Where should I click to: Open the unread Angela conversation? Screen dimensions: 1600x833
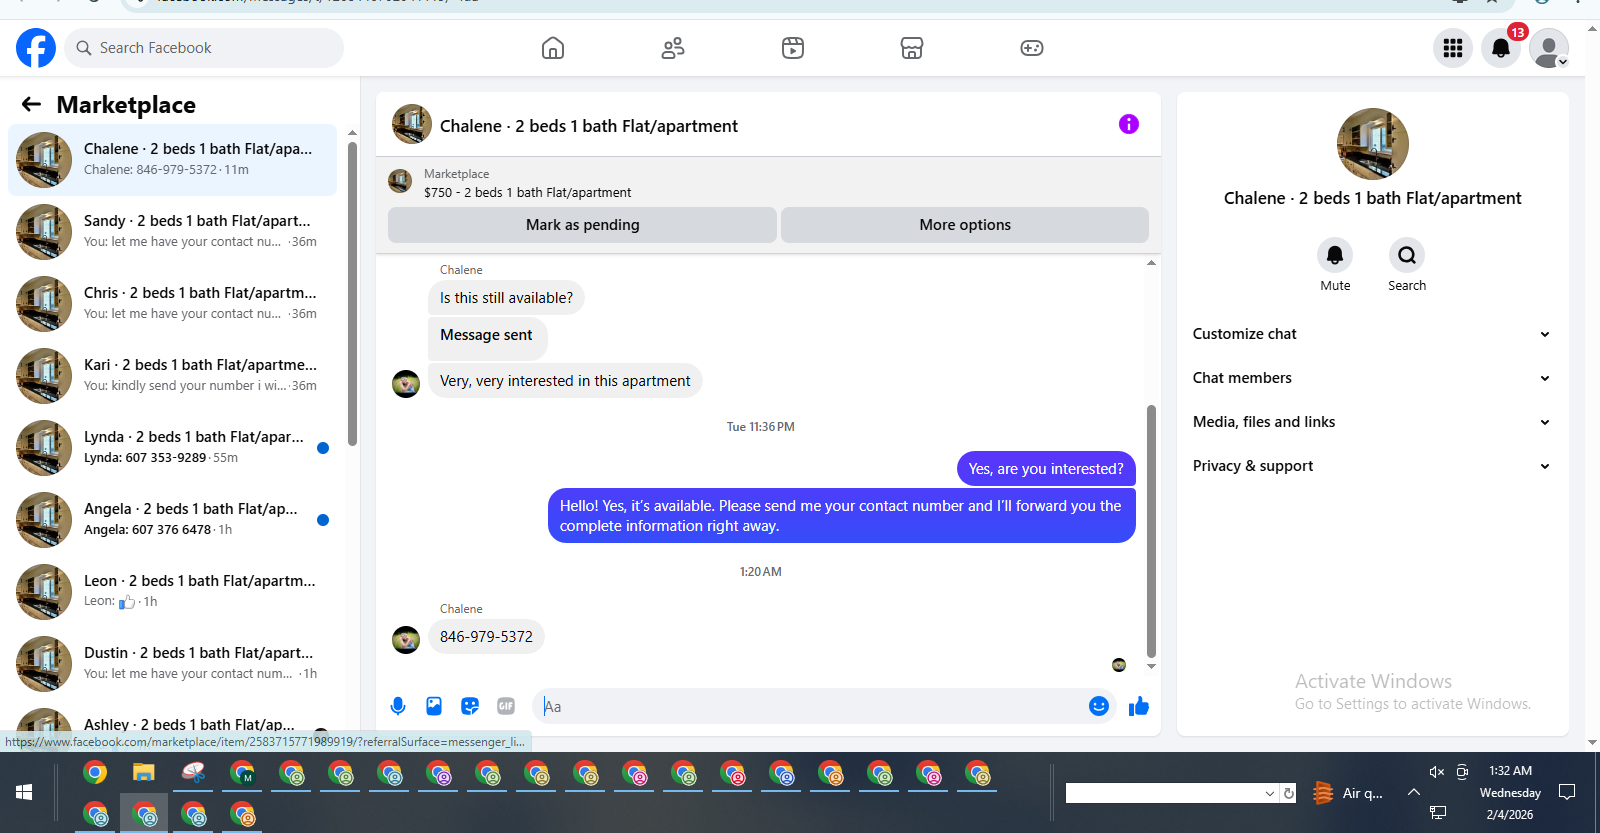pyautogui.click(x=172, y=520)
